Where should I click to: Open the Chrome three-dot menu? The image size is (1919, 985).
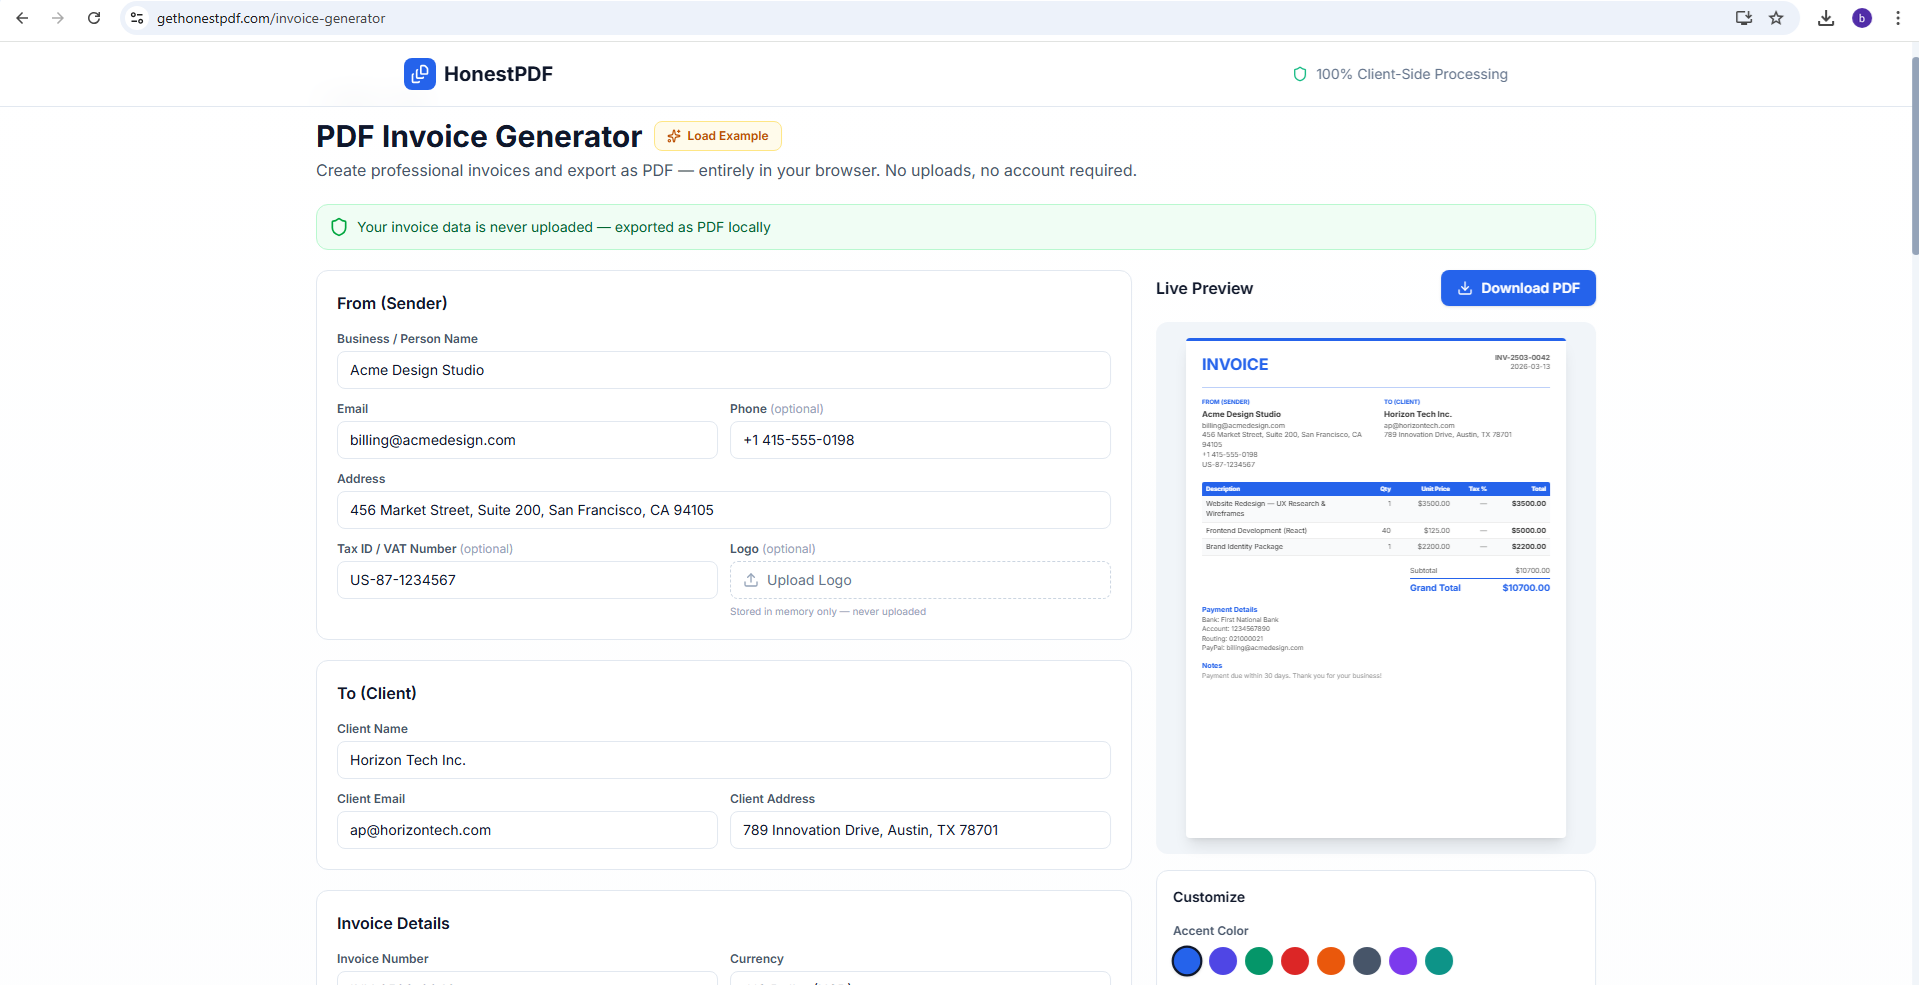click(x=1898, y=18)
